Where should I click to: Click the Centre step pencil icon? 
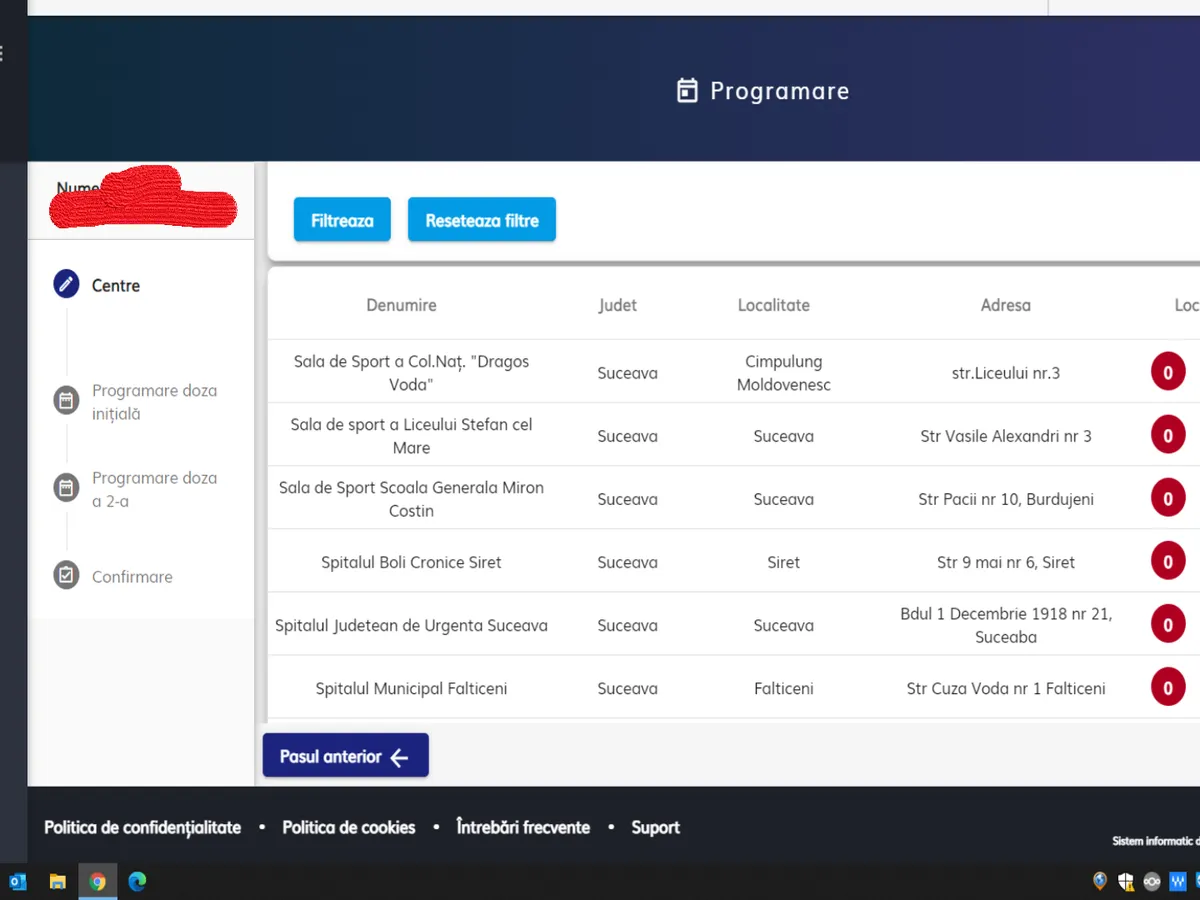[x=66, y=285]
